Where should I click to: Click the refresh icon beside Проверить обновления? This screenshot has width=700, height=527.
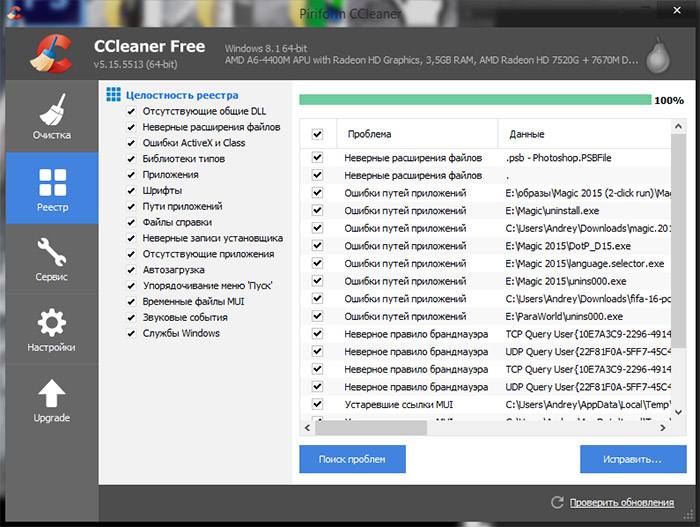click(557, 502)
